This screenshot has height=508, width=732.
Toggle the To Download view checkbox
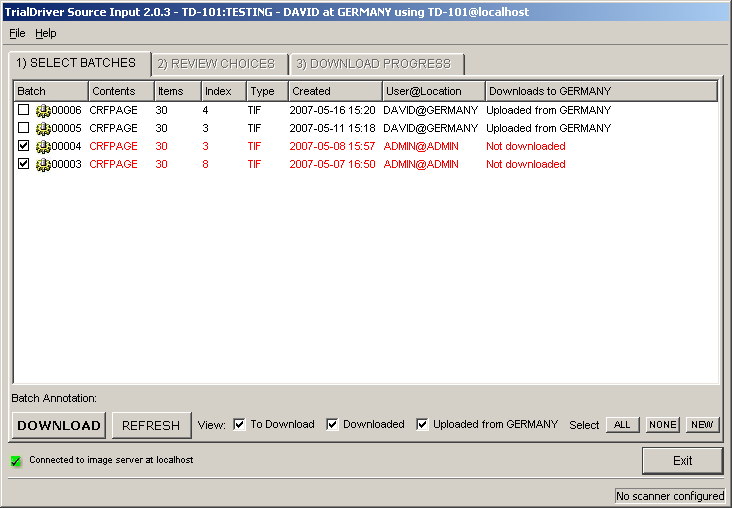(239, 425)
